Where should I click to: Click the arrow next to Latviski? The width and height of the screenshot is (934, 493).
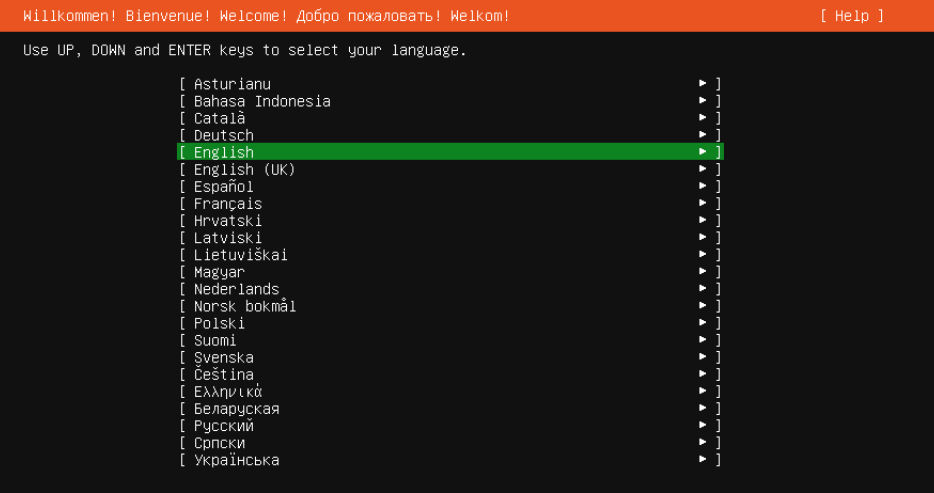pos(704,238)
